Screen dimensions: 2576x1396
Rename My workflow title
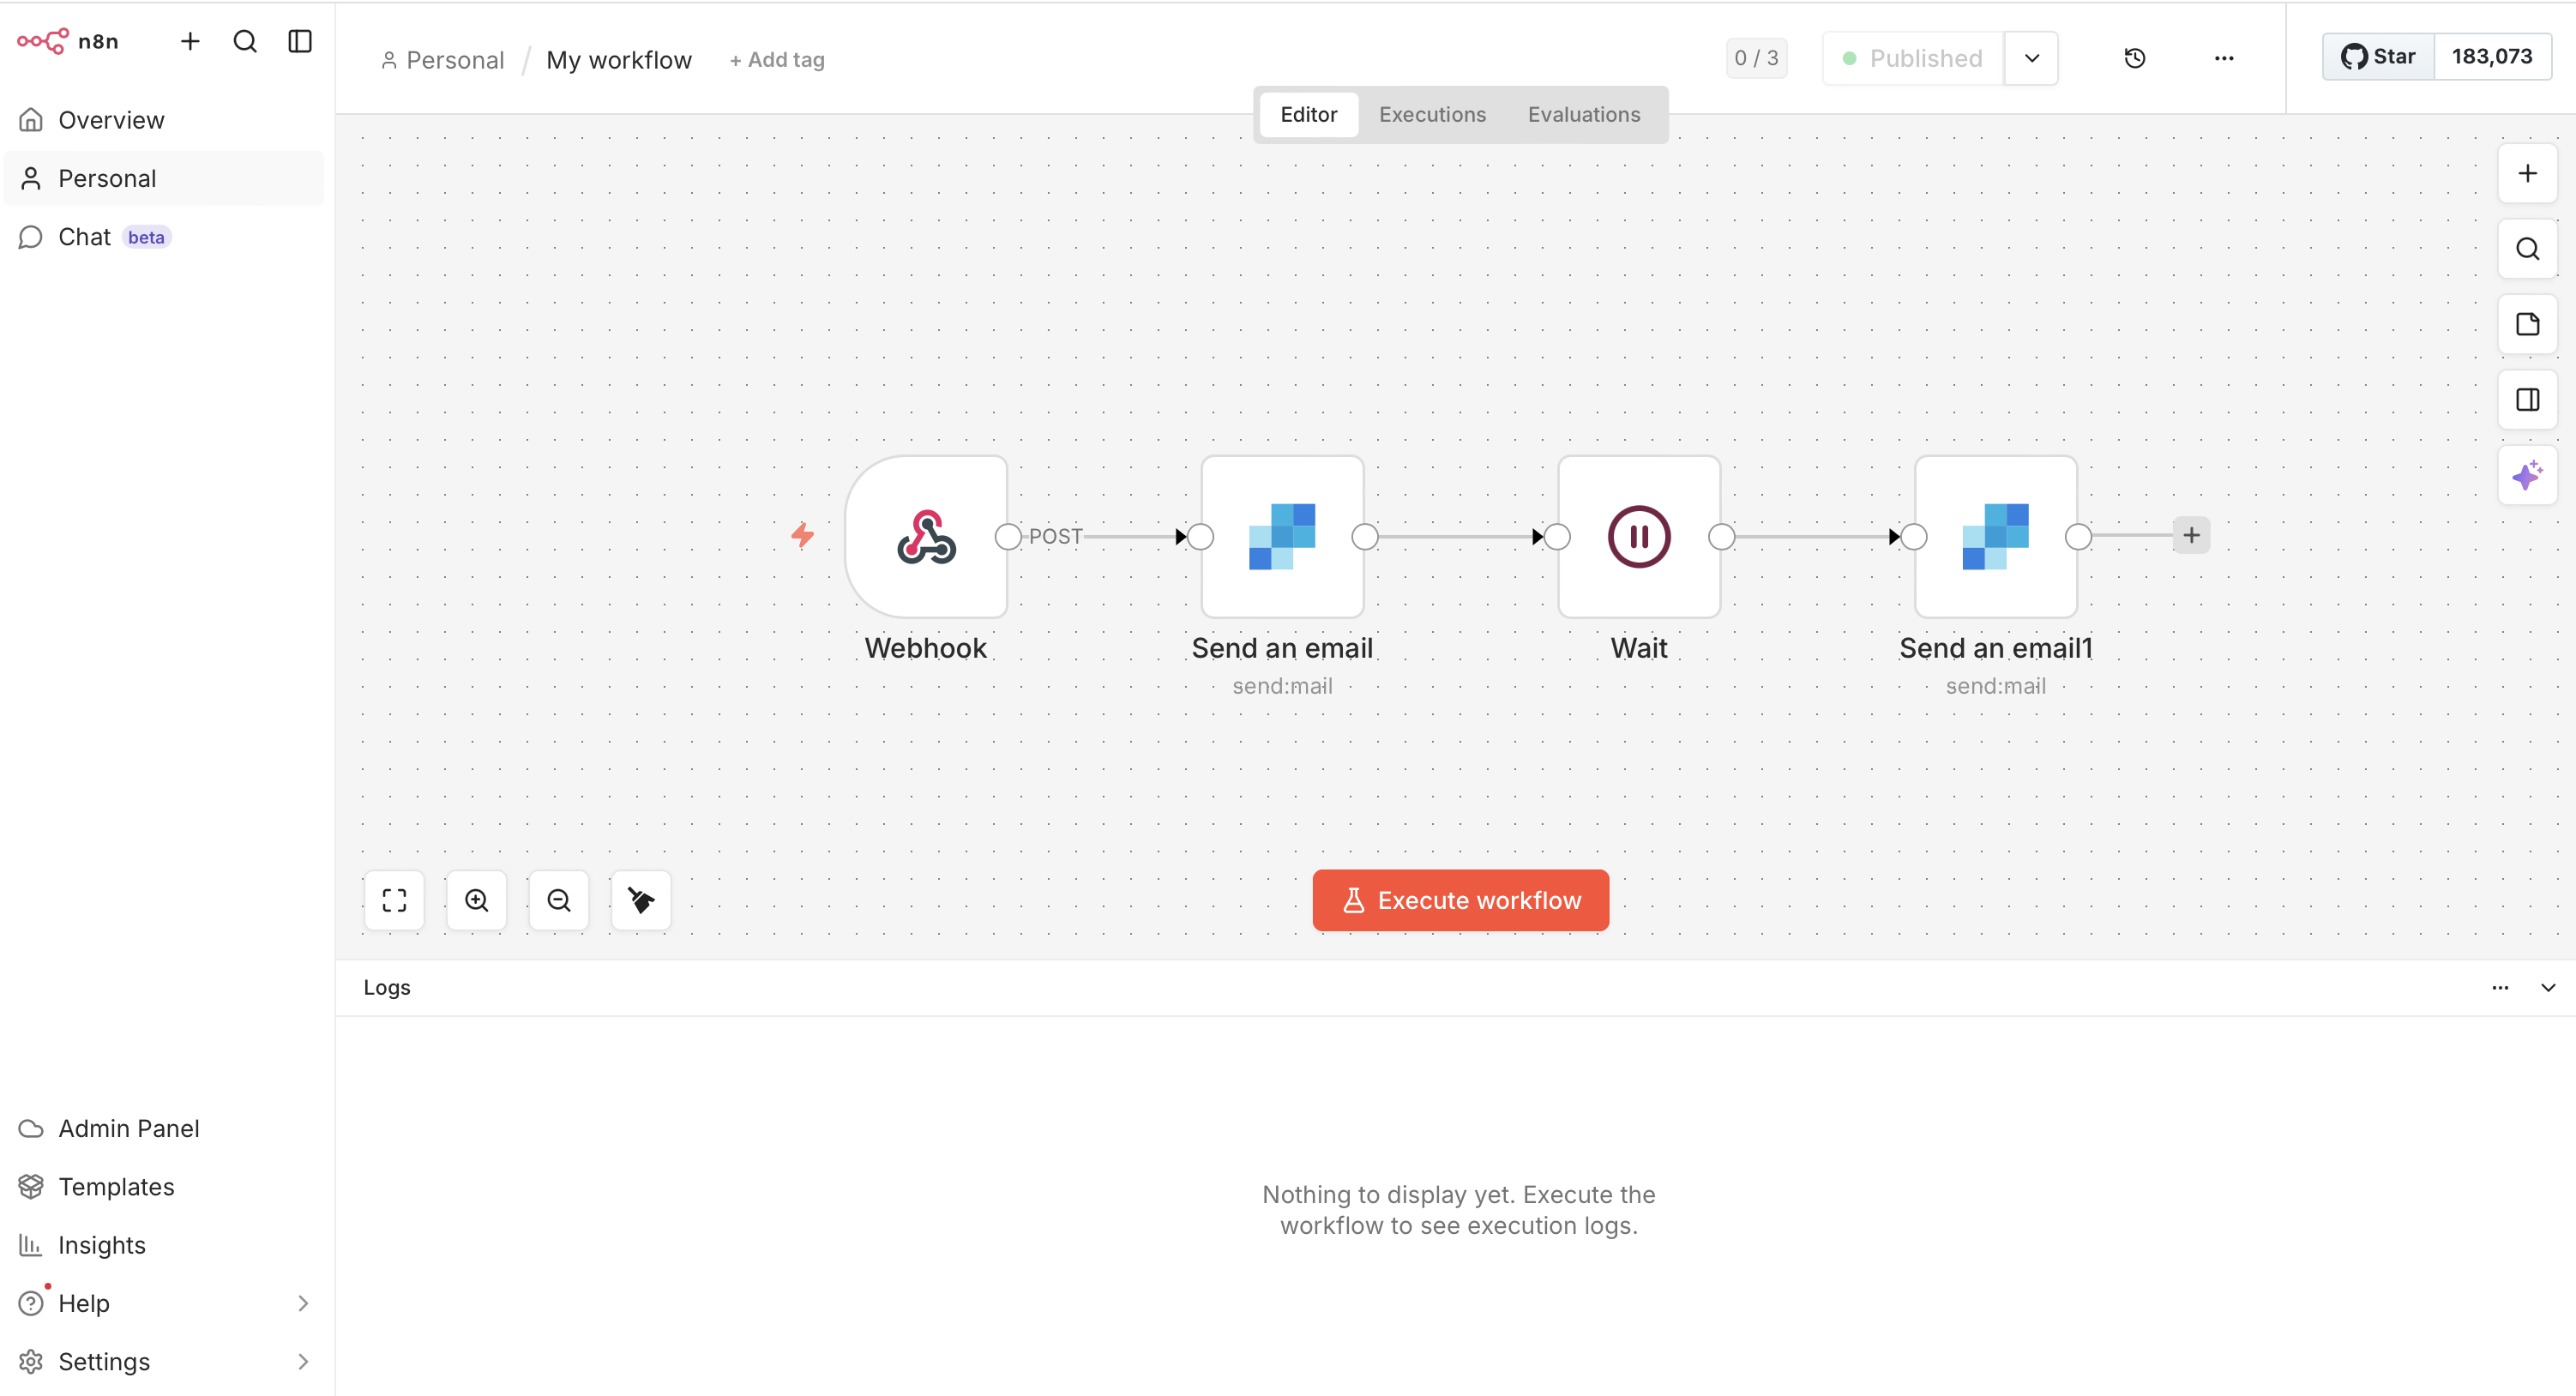tap(619, 60)
